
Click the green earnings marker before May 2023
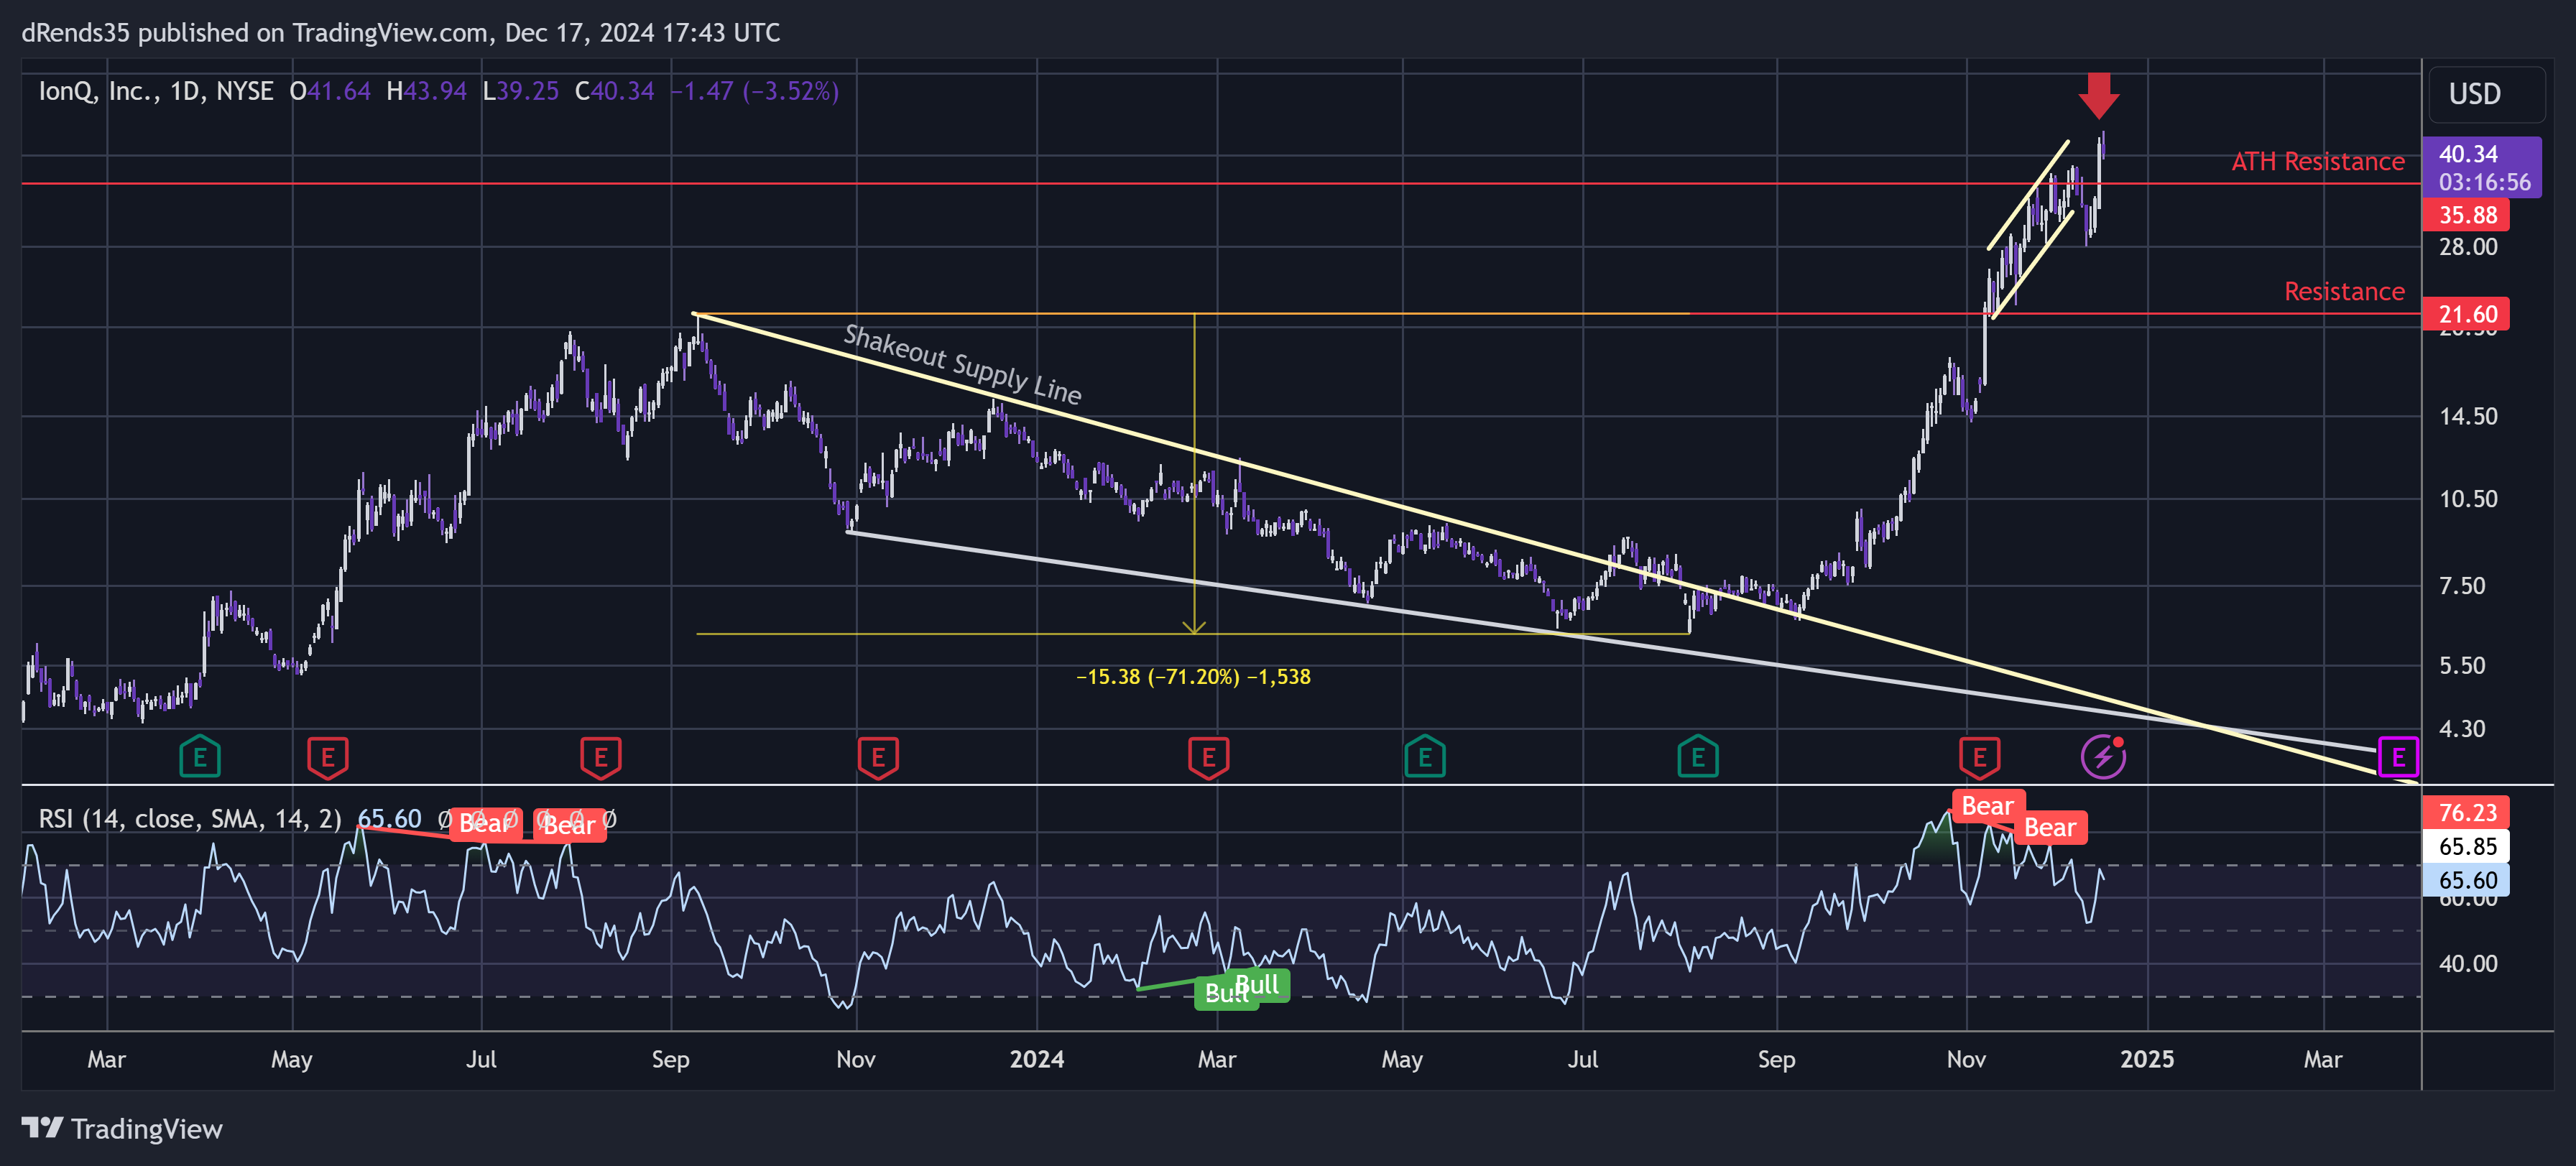coord(200,757)
